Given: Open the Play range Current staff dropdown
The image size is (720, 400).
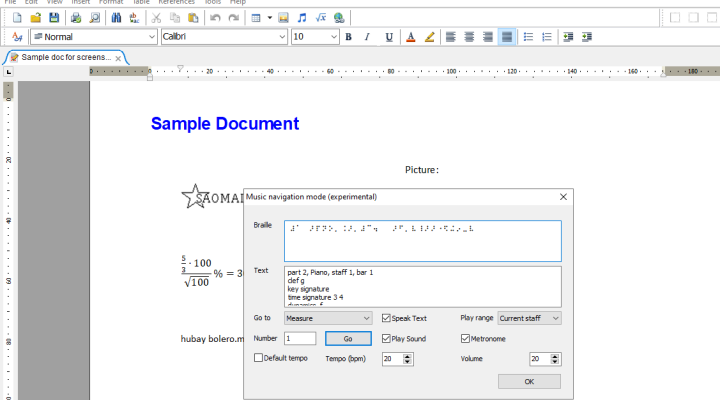Looking at the screenshot, I should 529,318.
